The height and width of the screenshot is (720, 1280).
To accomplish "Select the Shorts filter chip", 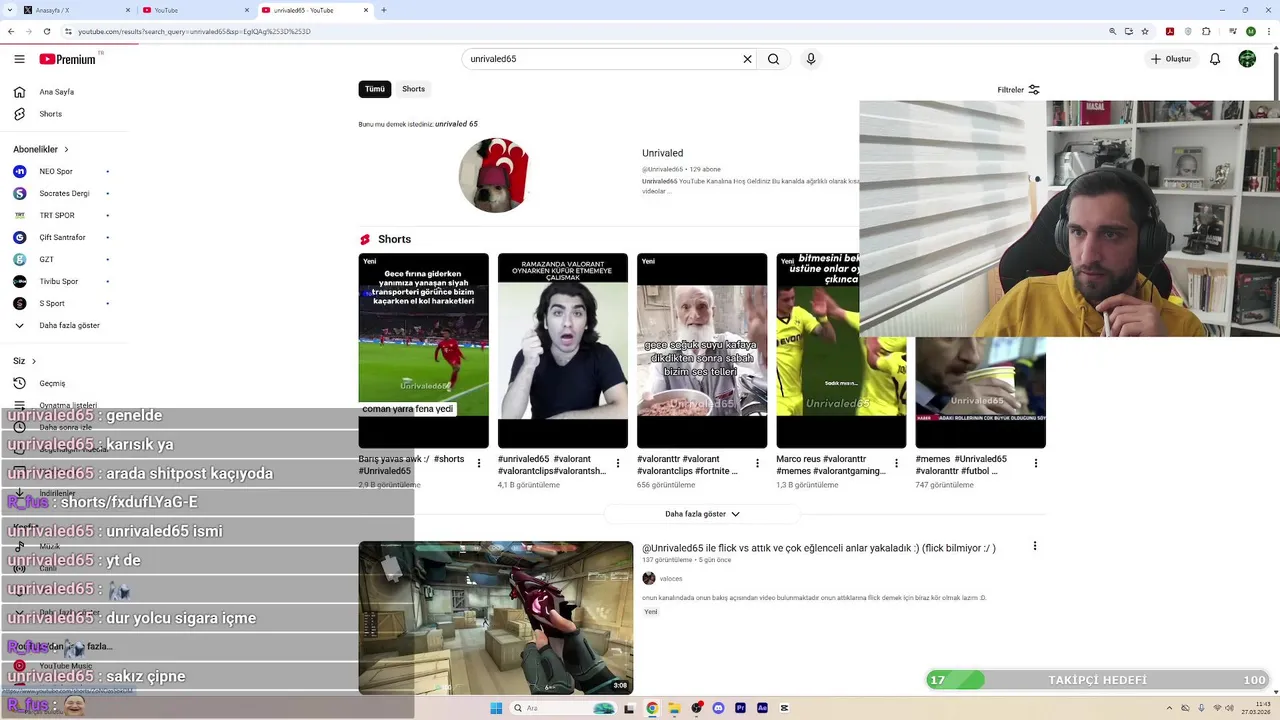I will pos(413,89).
